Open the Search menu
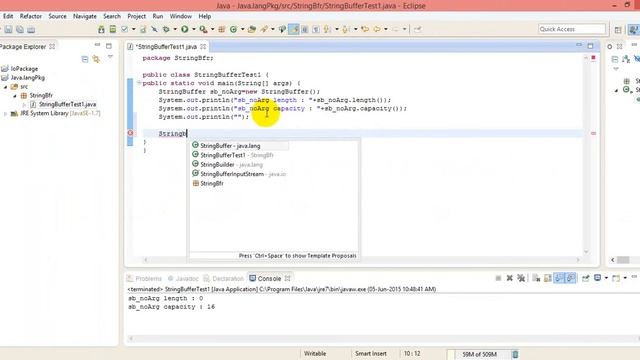 click(112, 16)
